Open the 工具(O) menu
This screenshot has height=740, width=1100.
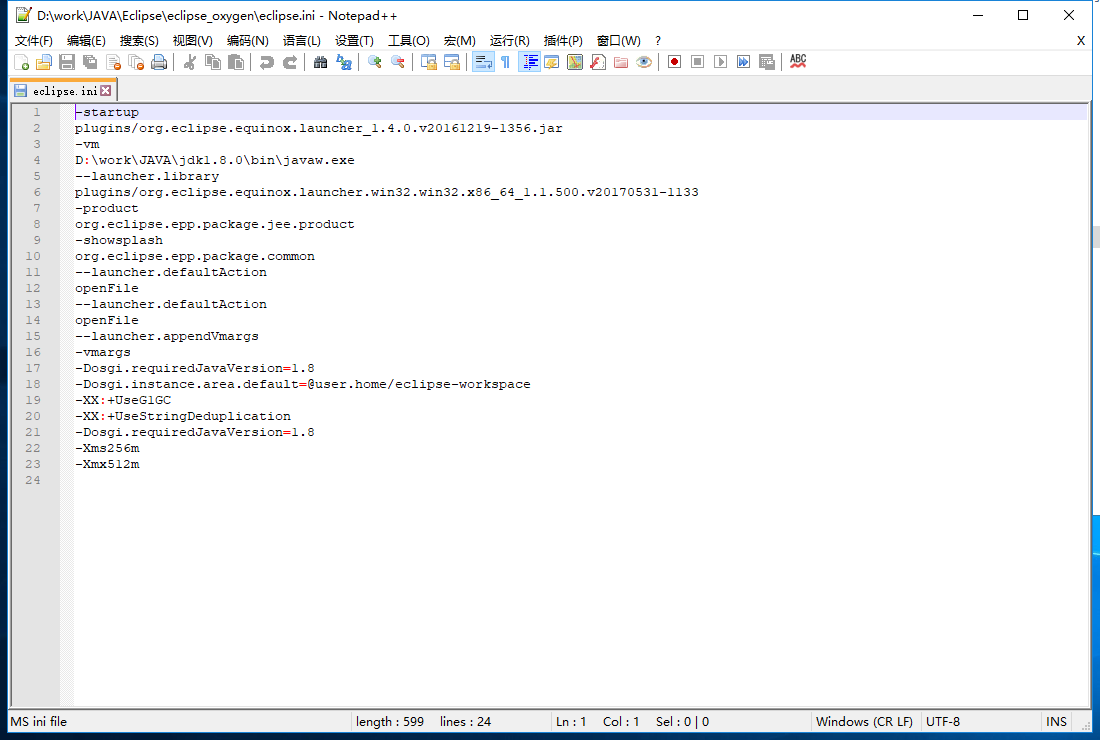pyautogui.click(x=409, y=41)
